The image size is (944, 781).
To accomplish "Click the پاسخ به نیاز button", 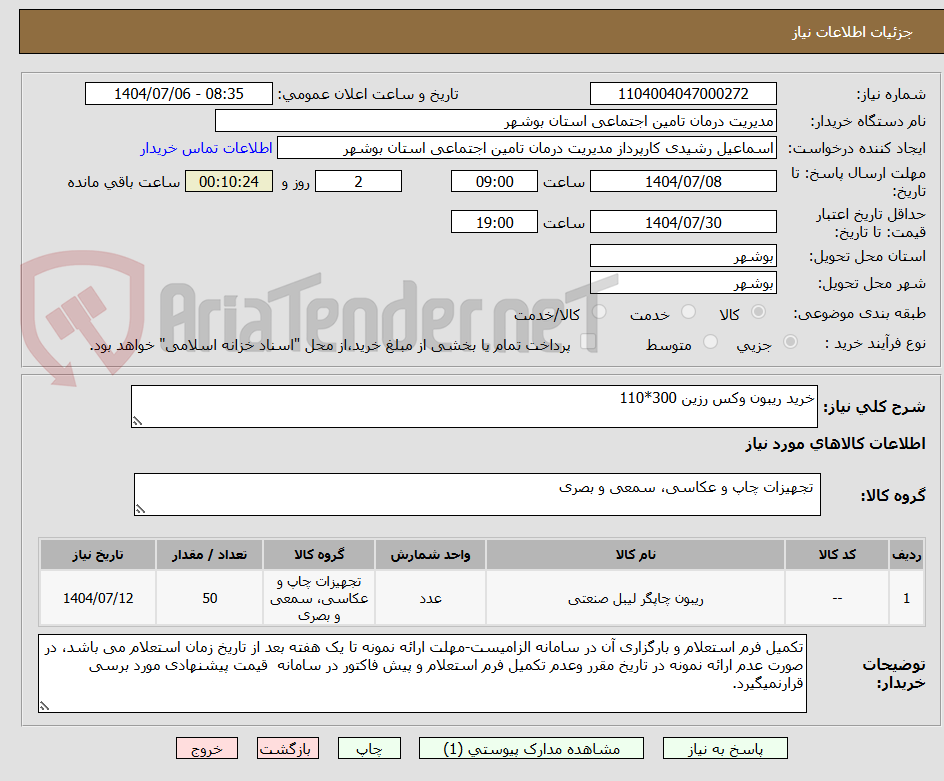I will [725, 748].
